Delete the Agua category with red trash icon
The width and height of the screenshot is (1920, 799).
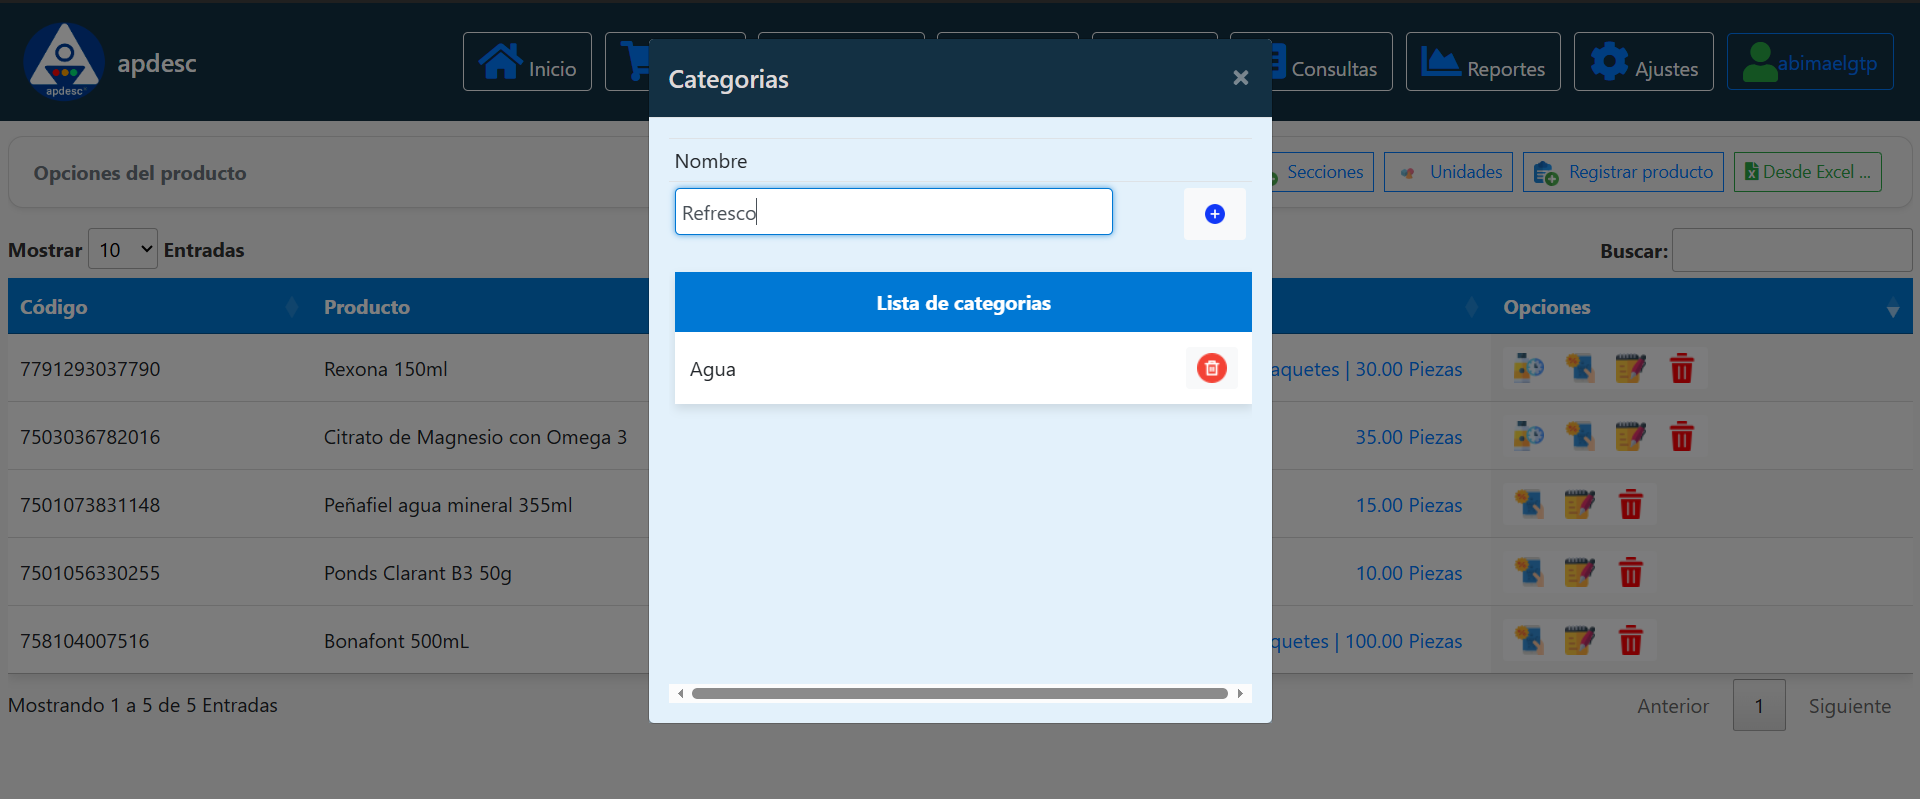(x=1211, y=368)
